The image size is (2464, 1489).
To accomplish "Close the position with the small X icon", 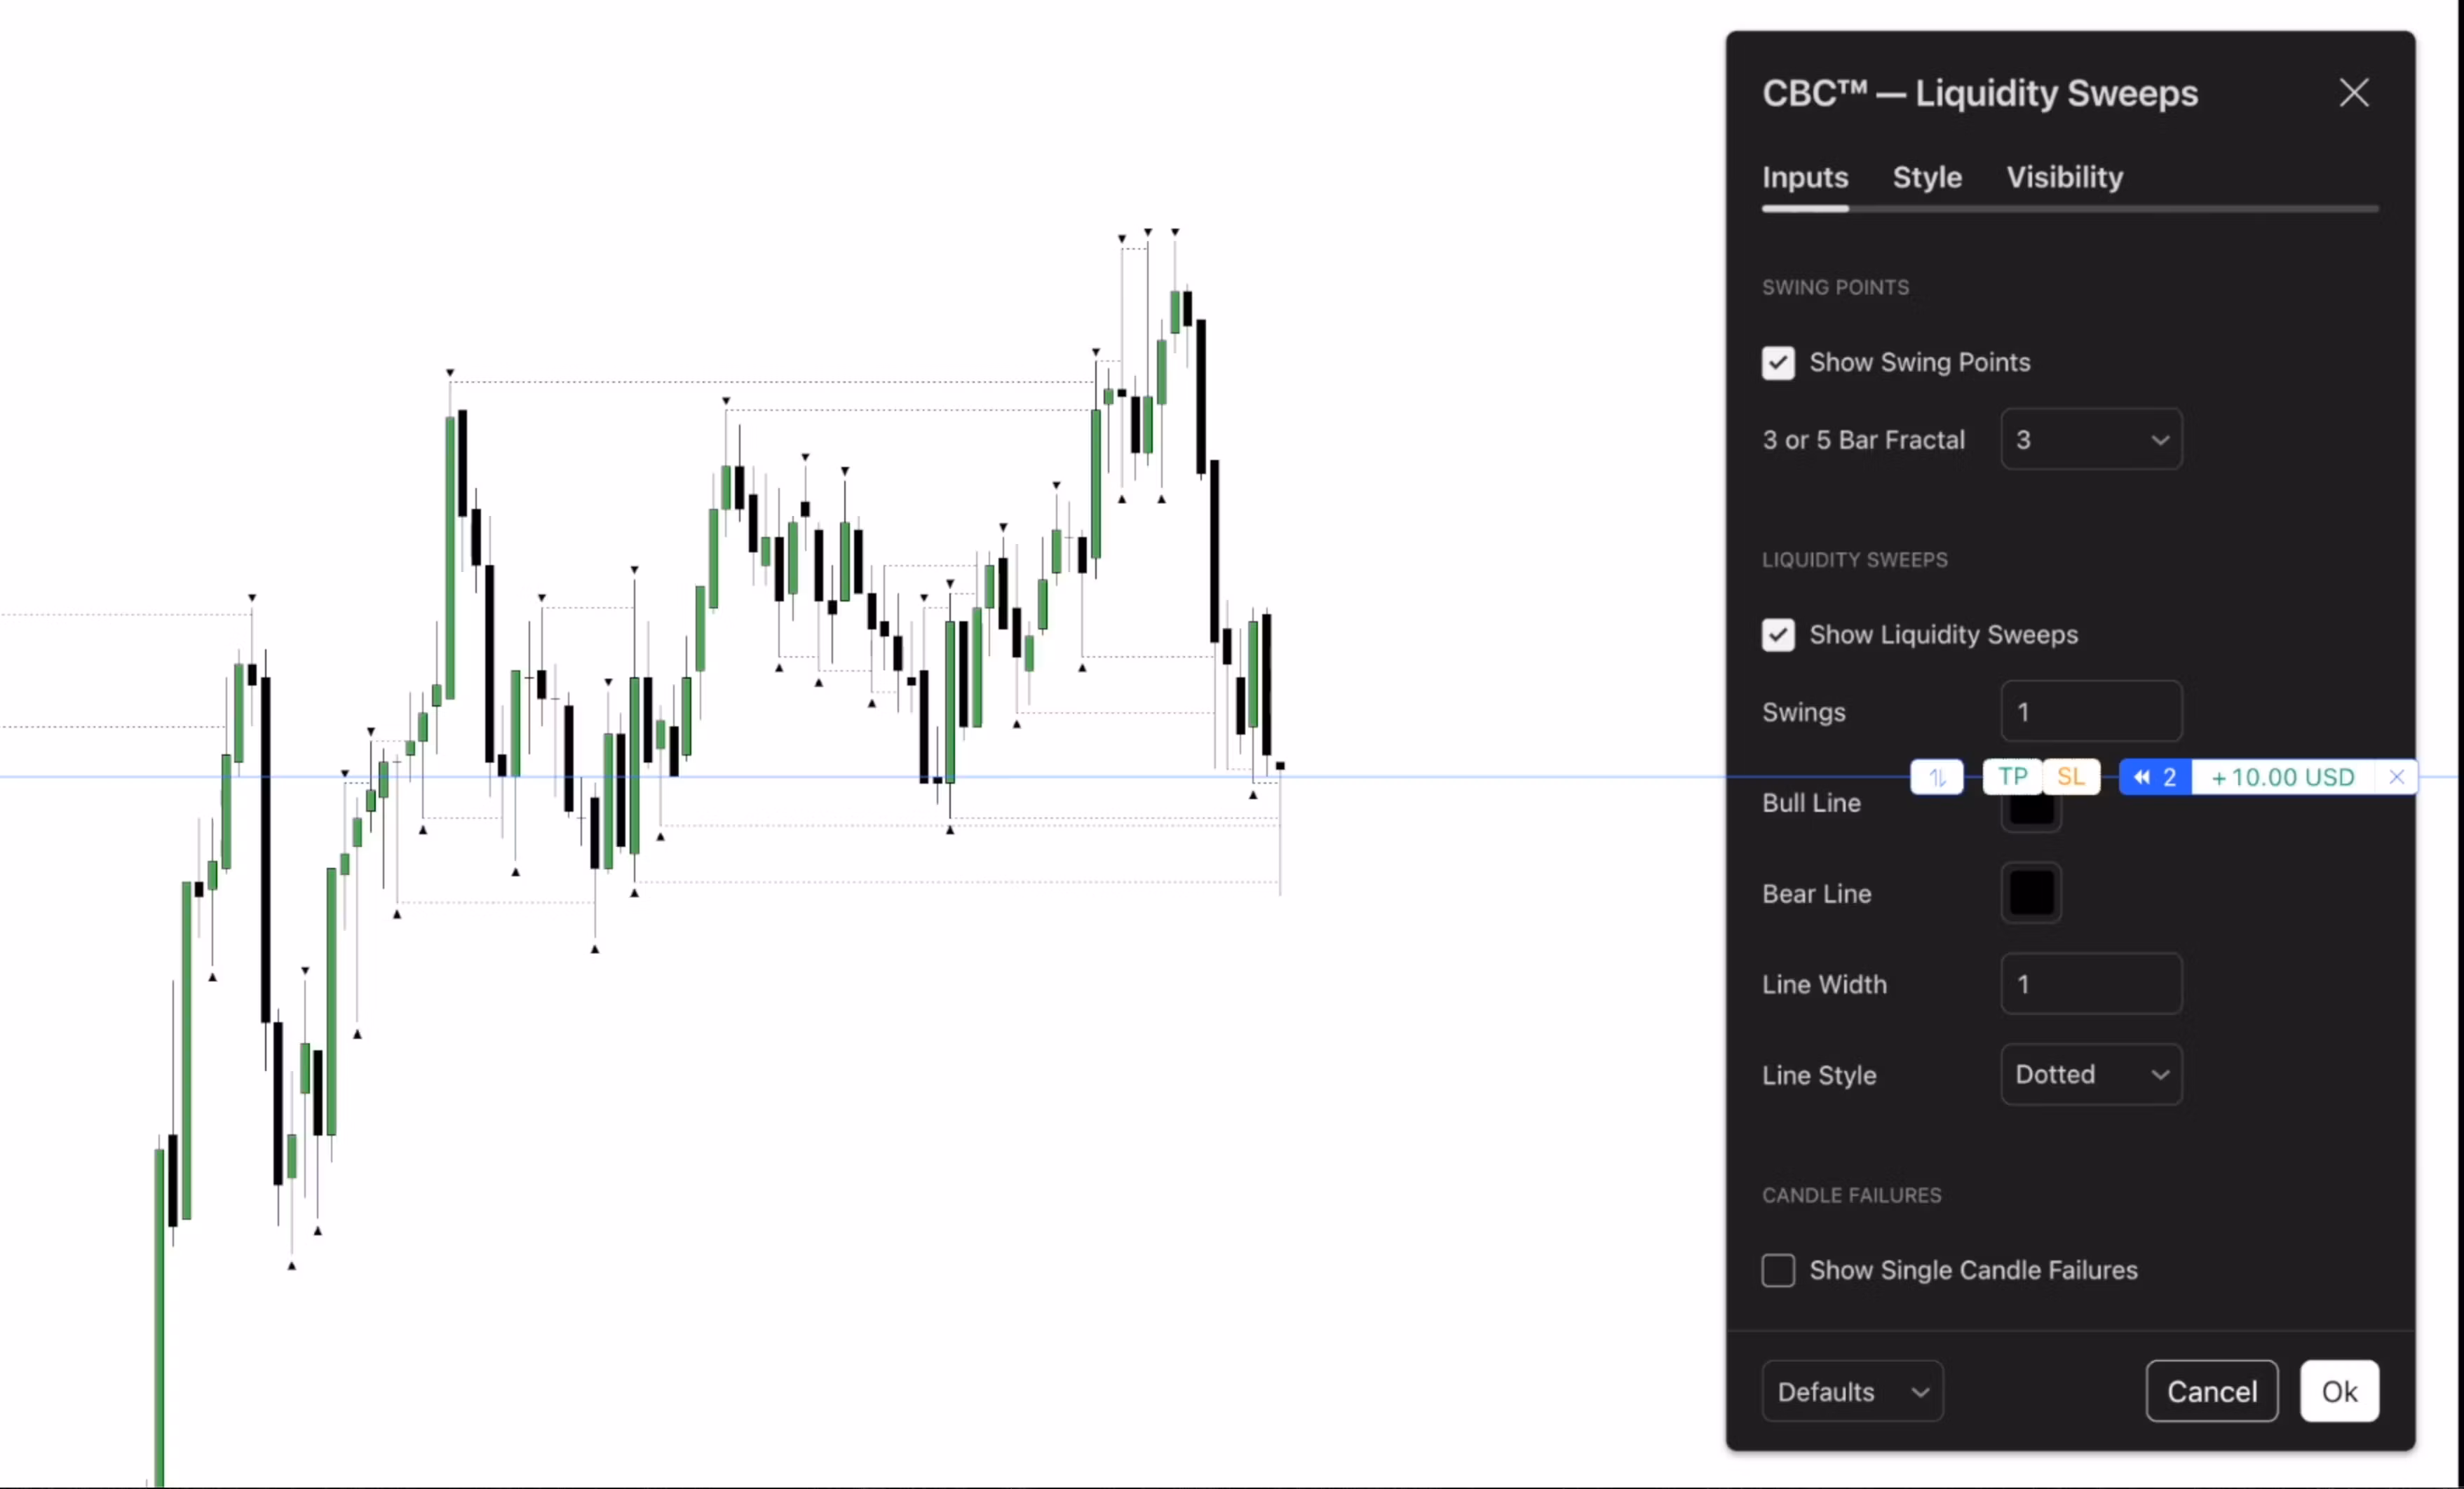I will click(x=2397, y=777).
